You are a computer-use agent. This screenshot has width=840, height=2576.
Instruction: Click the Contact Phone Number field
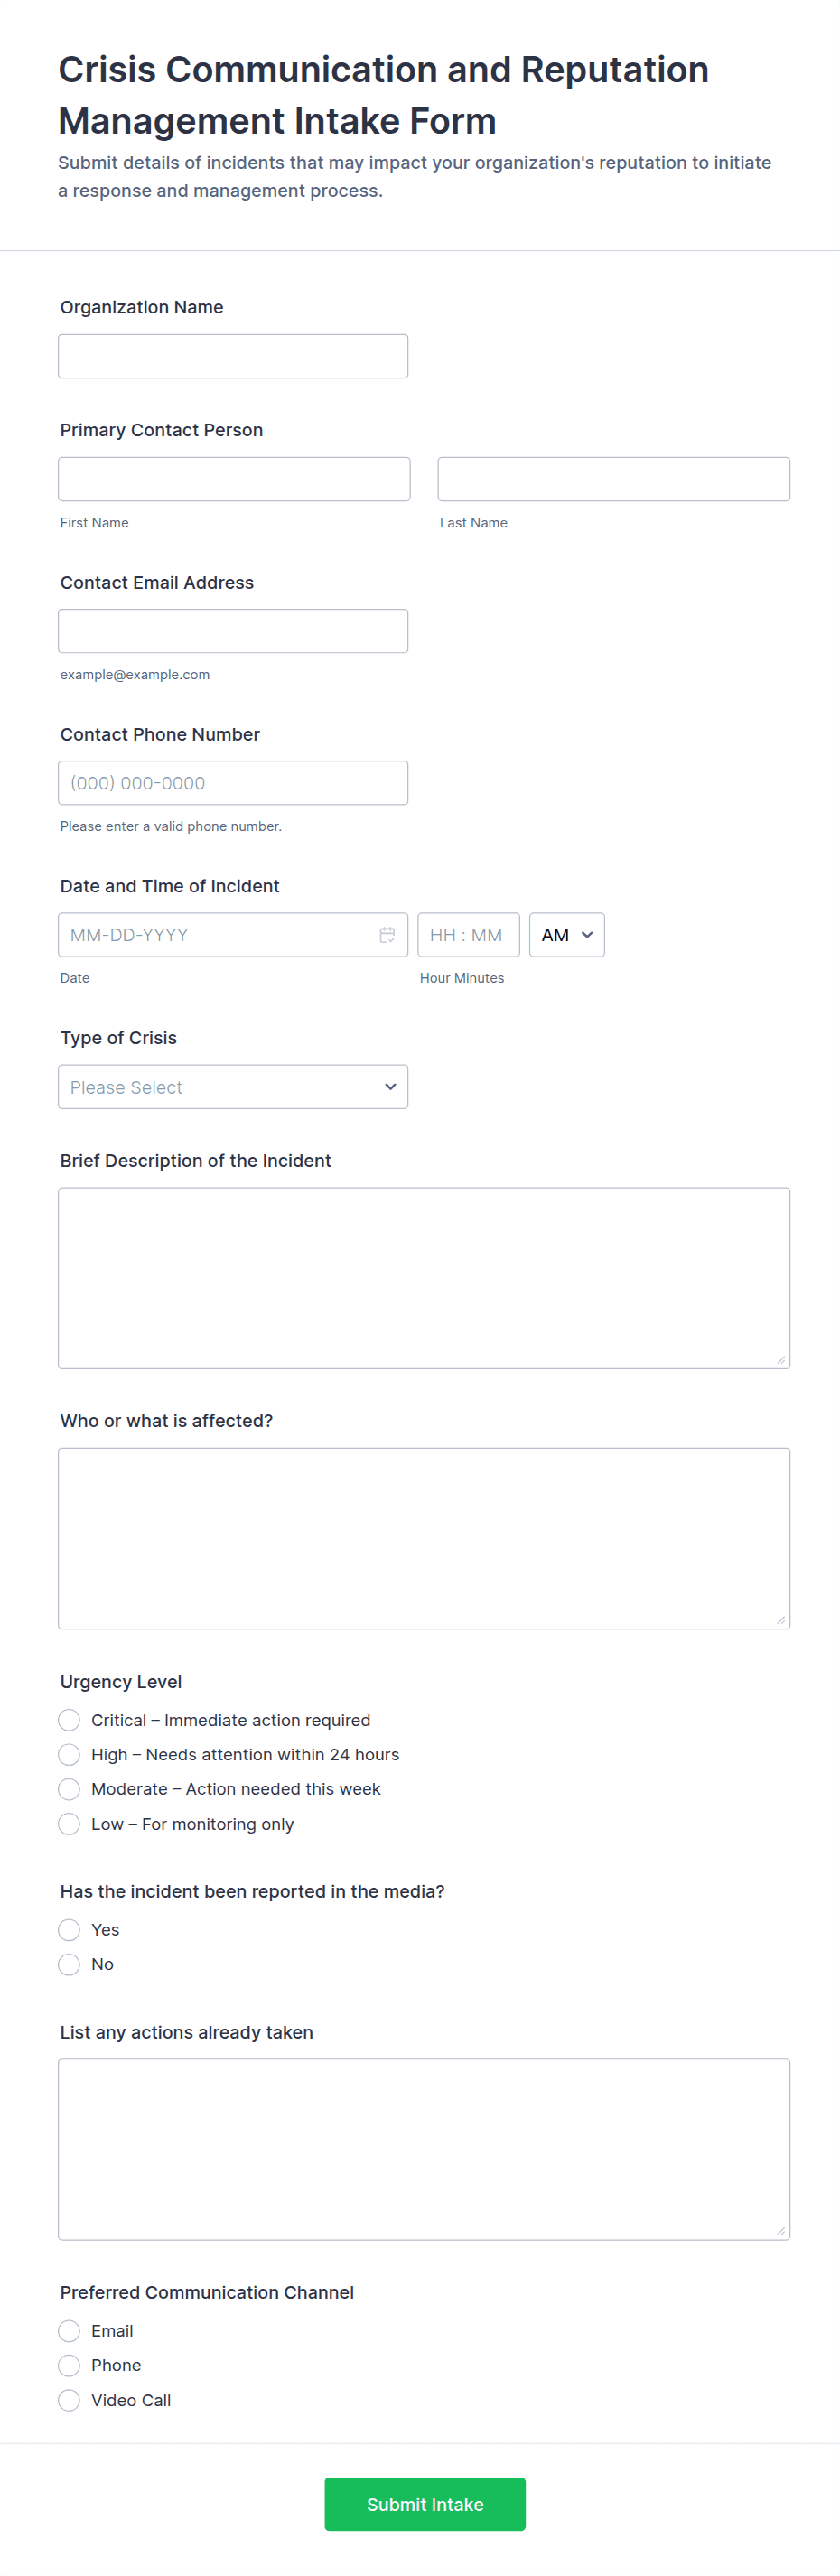(233, 783)
